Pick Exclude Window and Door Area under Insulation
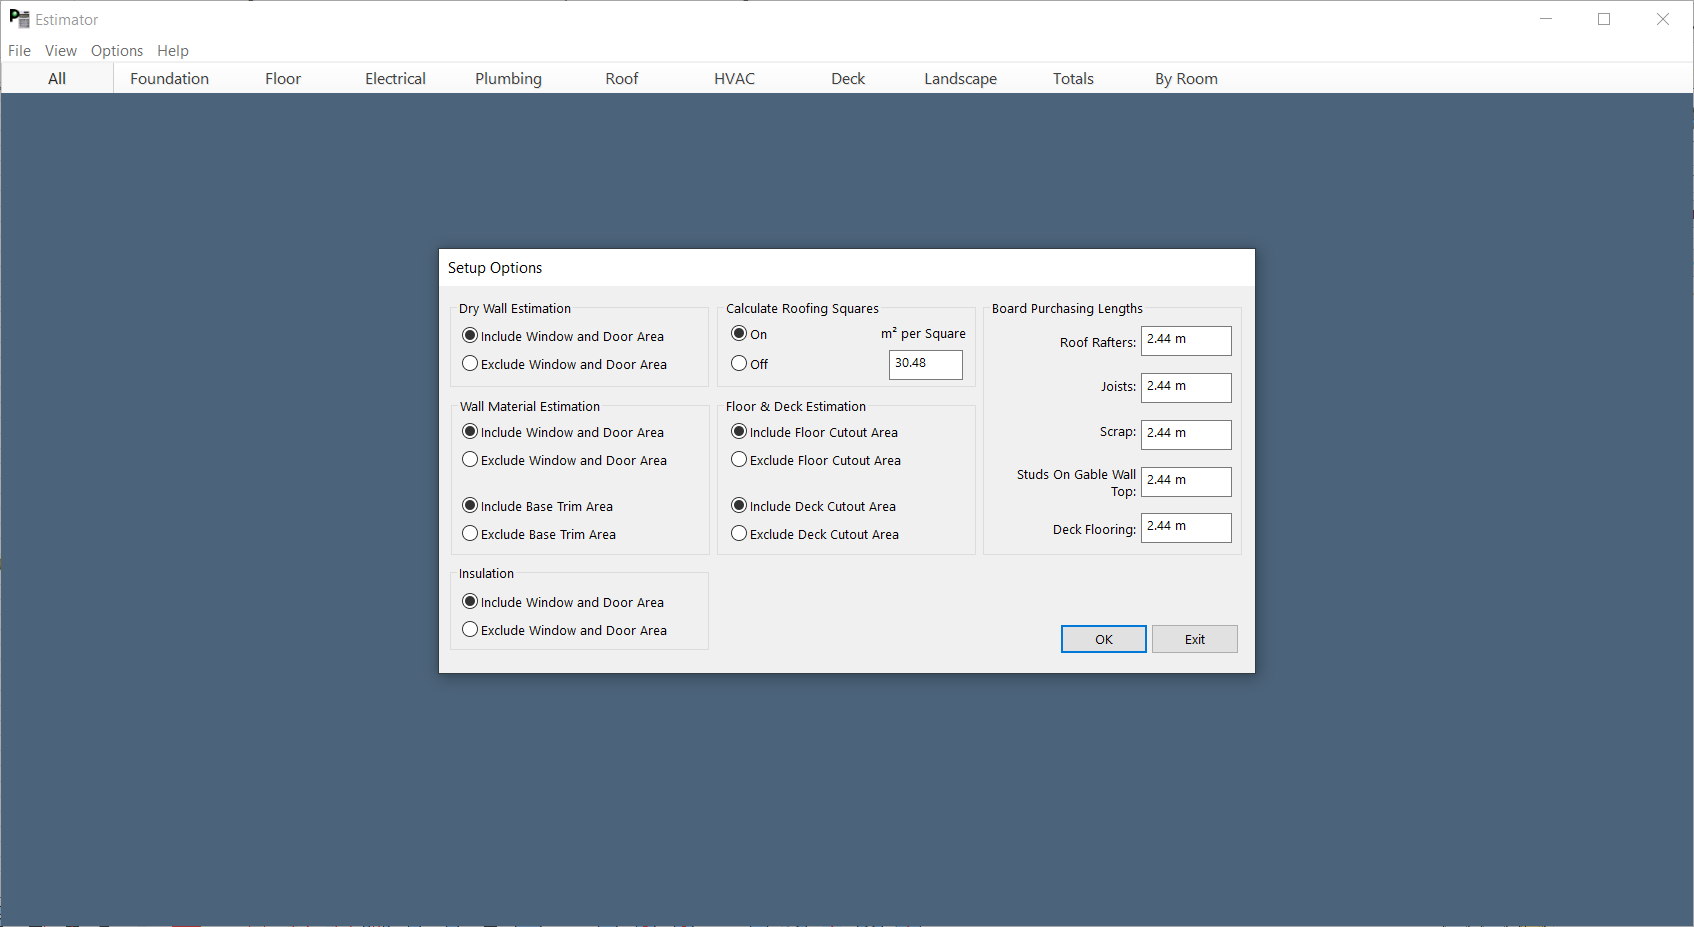The height and width of the screenshot is (927, 1694). 470,630
